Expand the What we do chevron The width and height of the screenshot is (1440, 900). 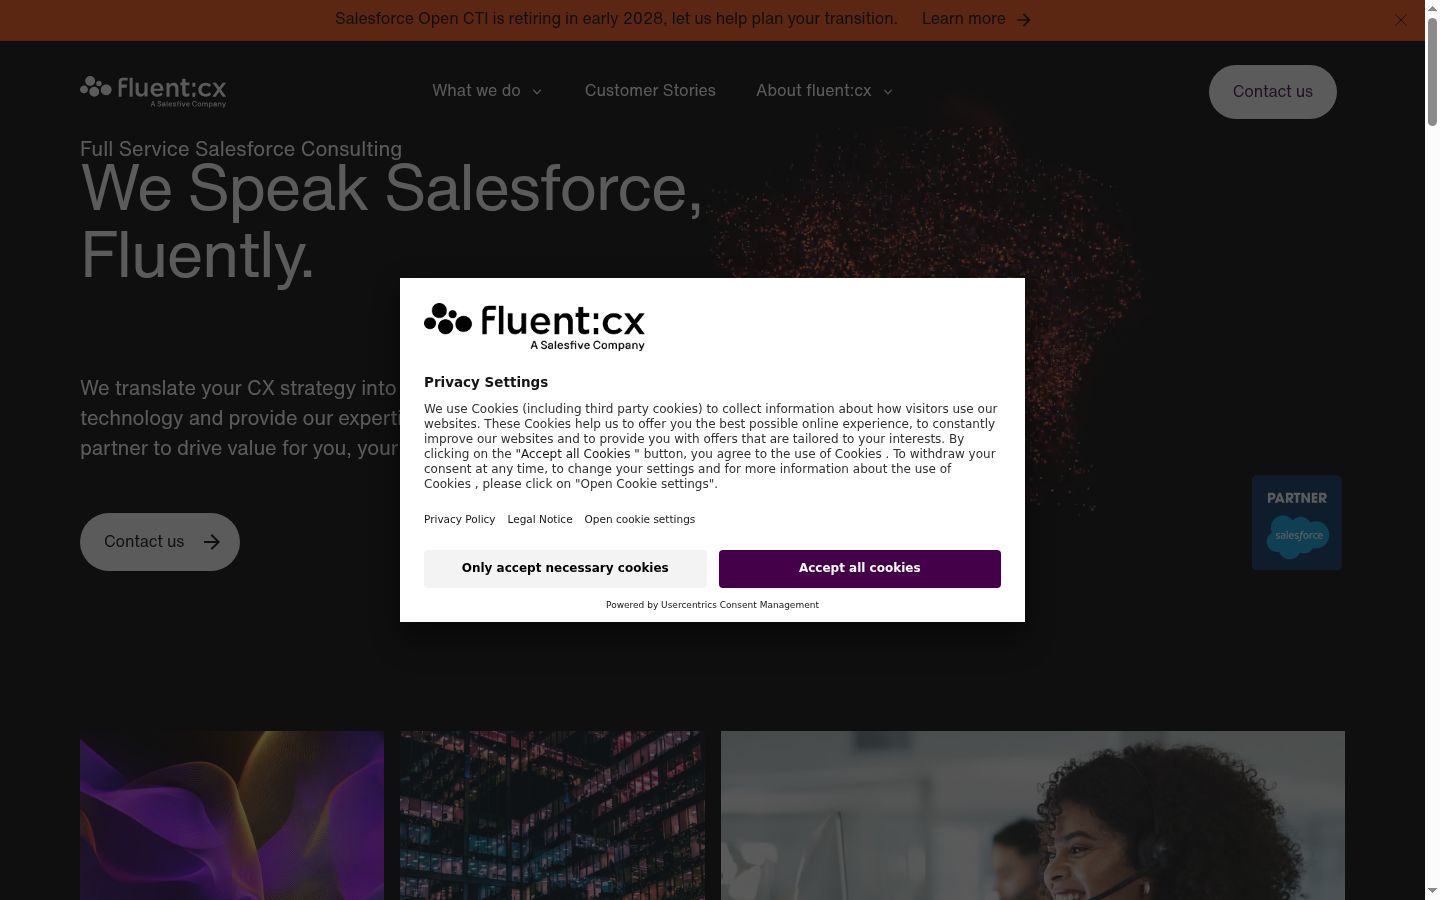[x=537, y=92]
